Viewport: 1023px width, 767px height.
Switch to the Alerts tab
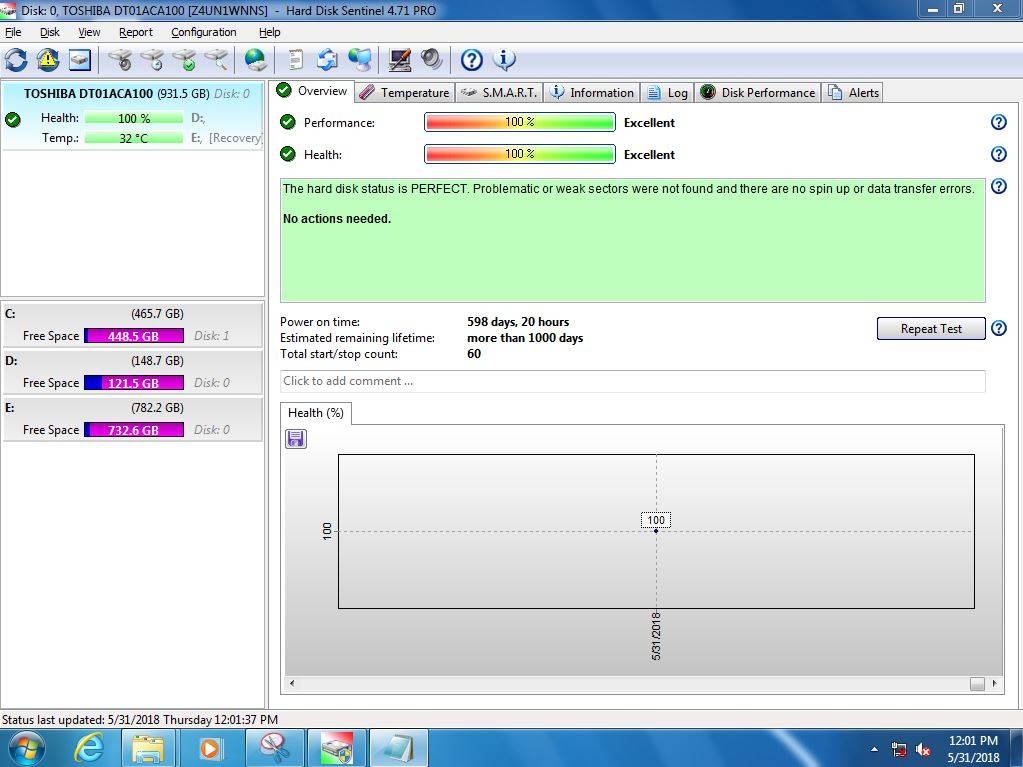(854, 93)
